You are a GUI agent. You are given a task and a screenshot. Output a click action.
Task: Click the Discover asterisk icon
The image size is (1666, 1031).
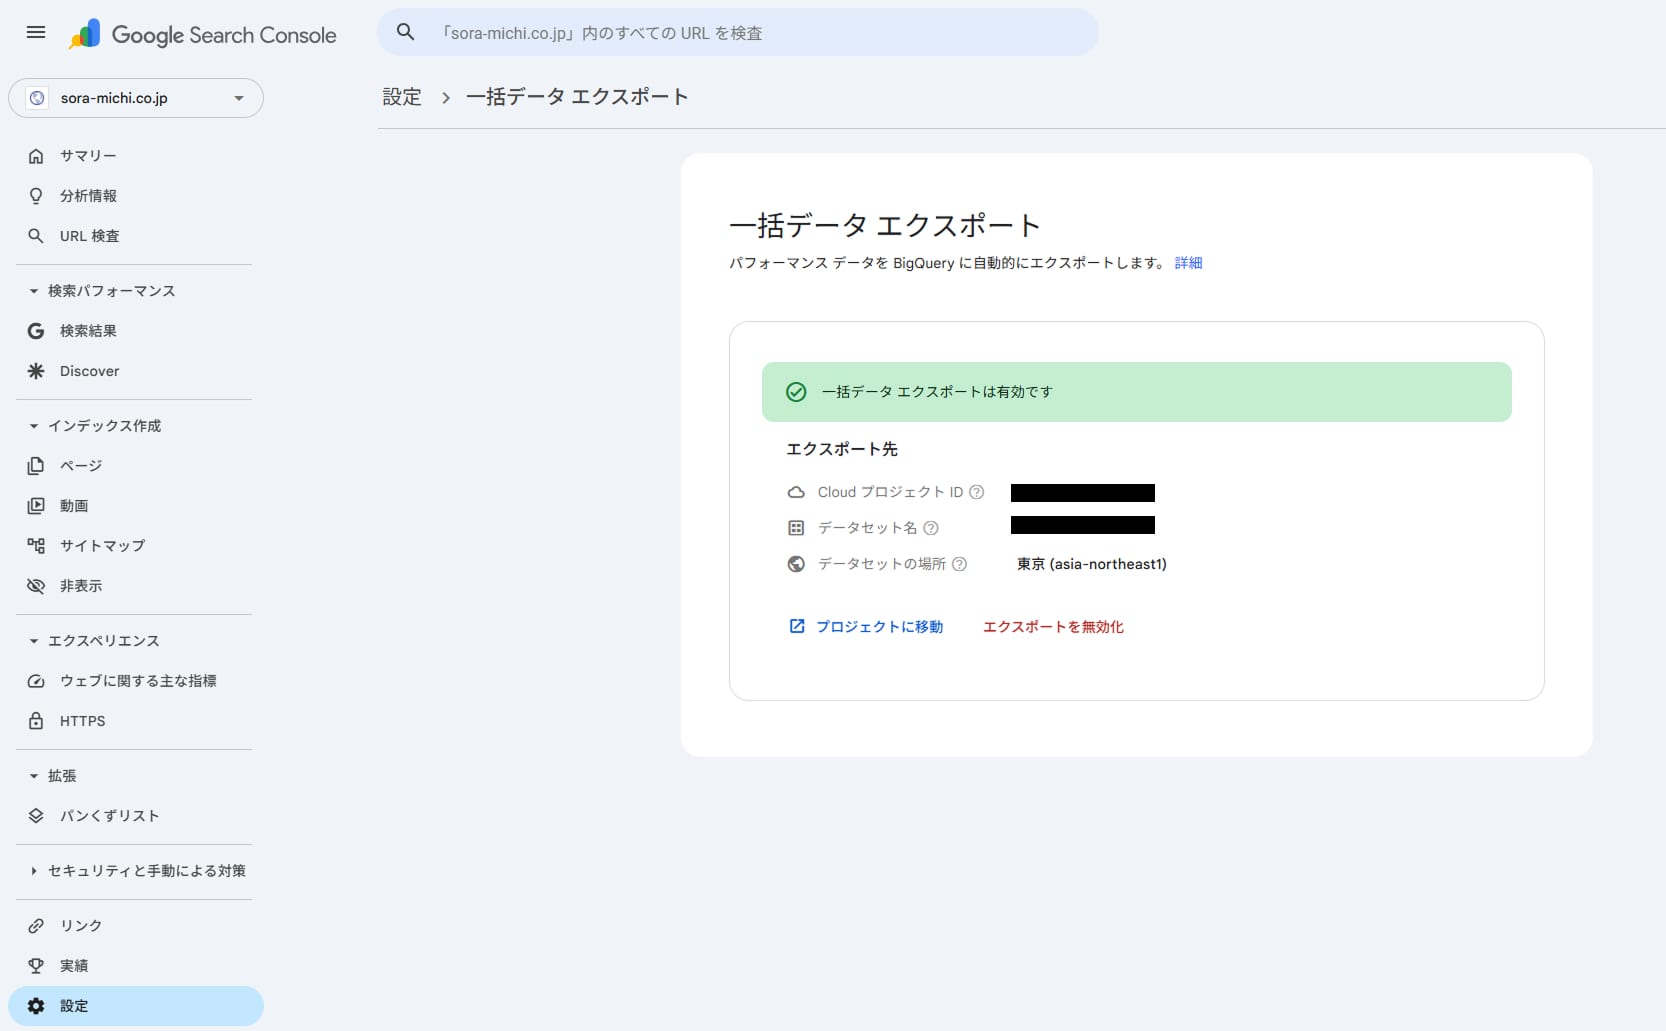tap(36, 371)
